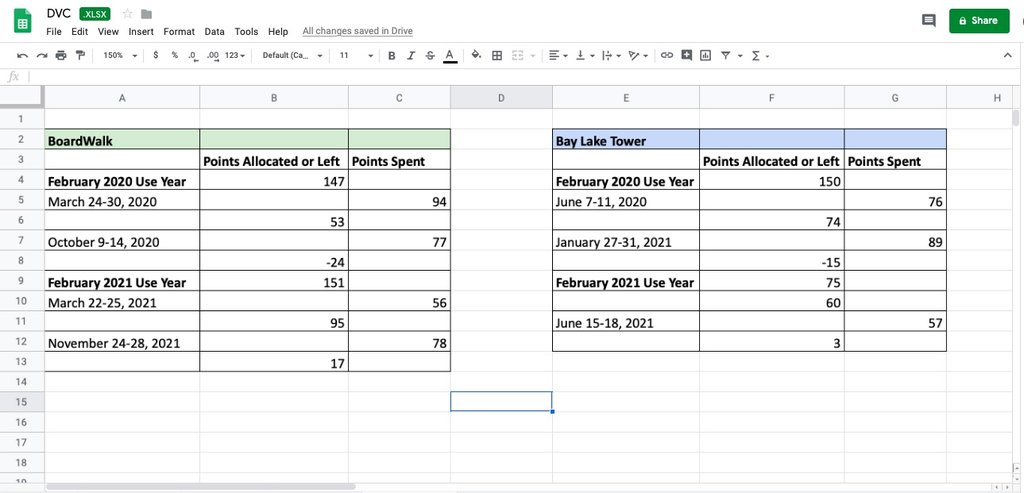The height and width of the screenshot is (493, 1024).
Task: Open filter views dropdown arrow
Action: 740,56
